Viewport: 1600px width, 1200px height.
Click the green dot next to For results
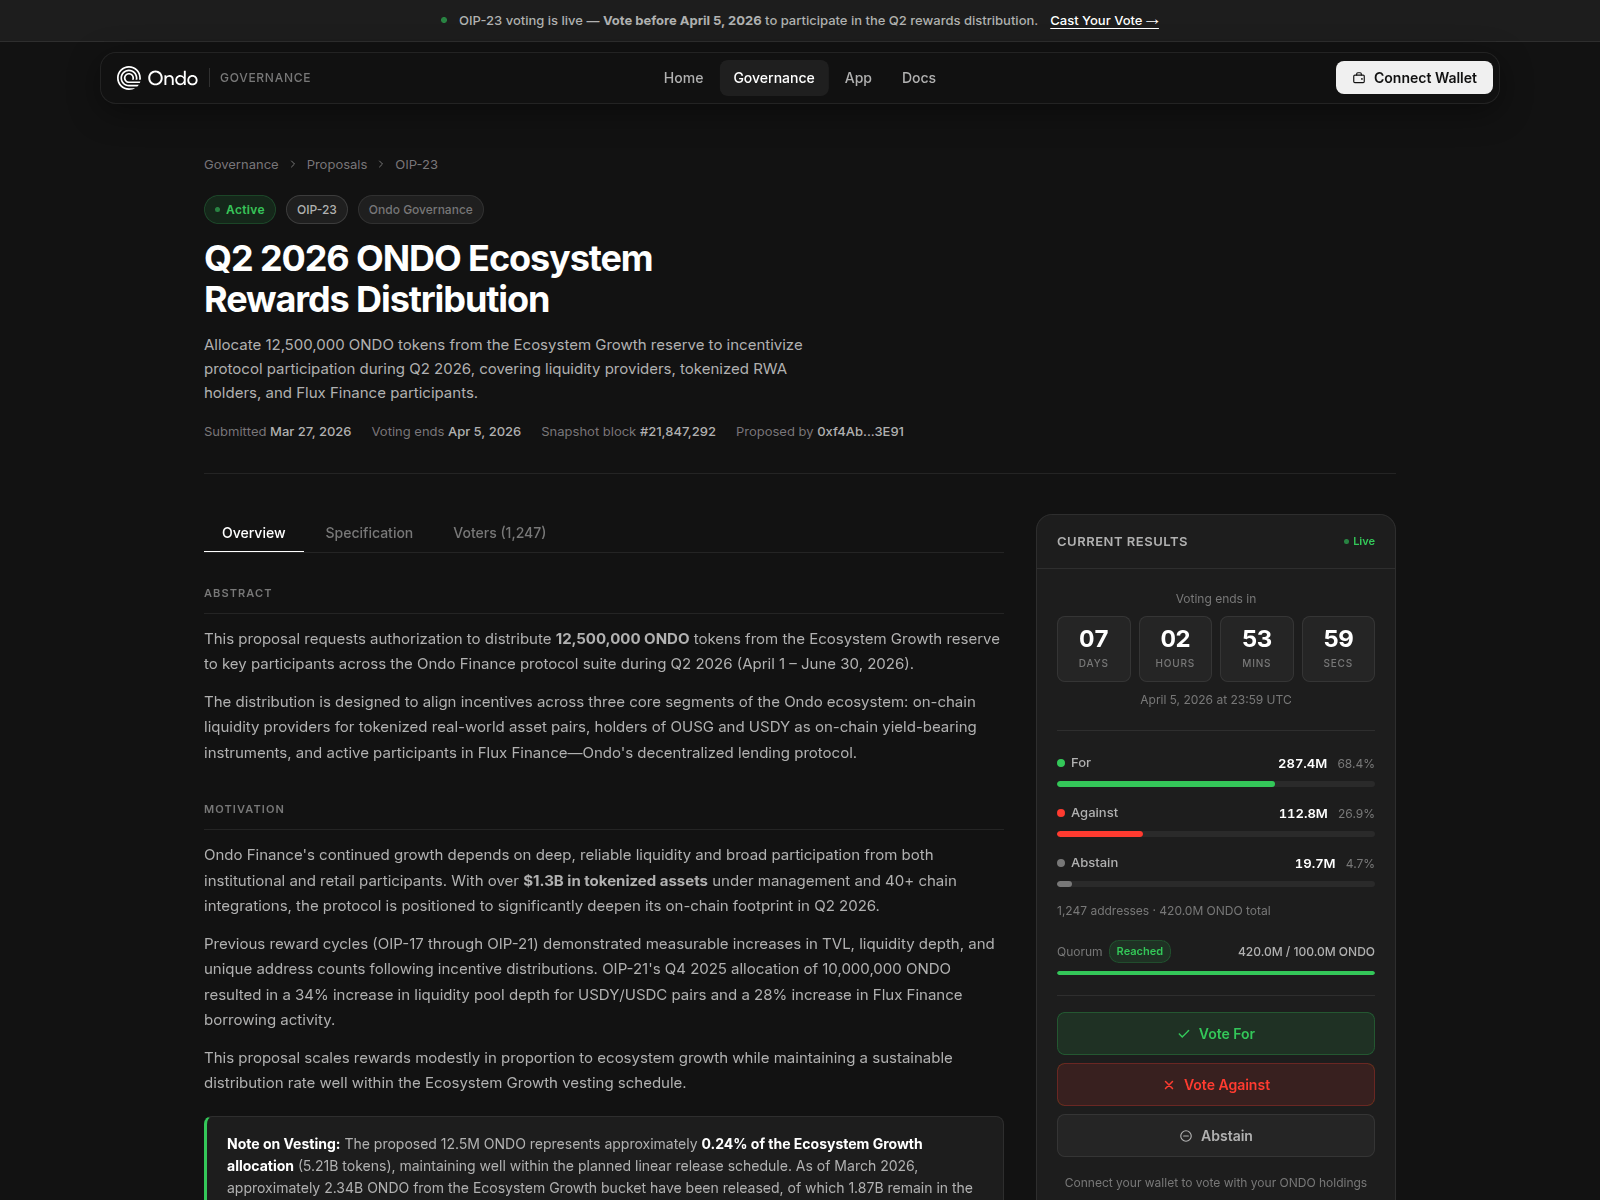tap(1062, 762)
